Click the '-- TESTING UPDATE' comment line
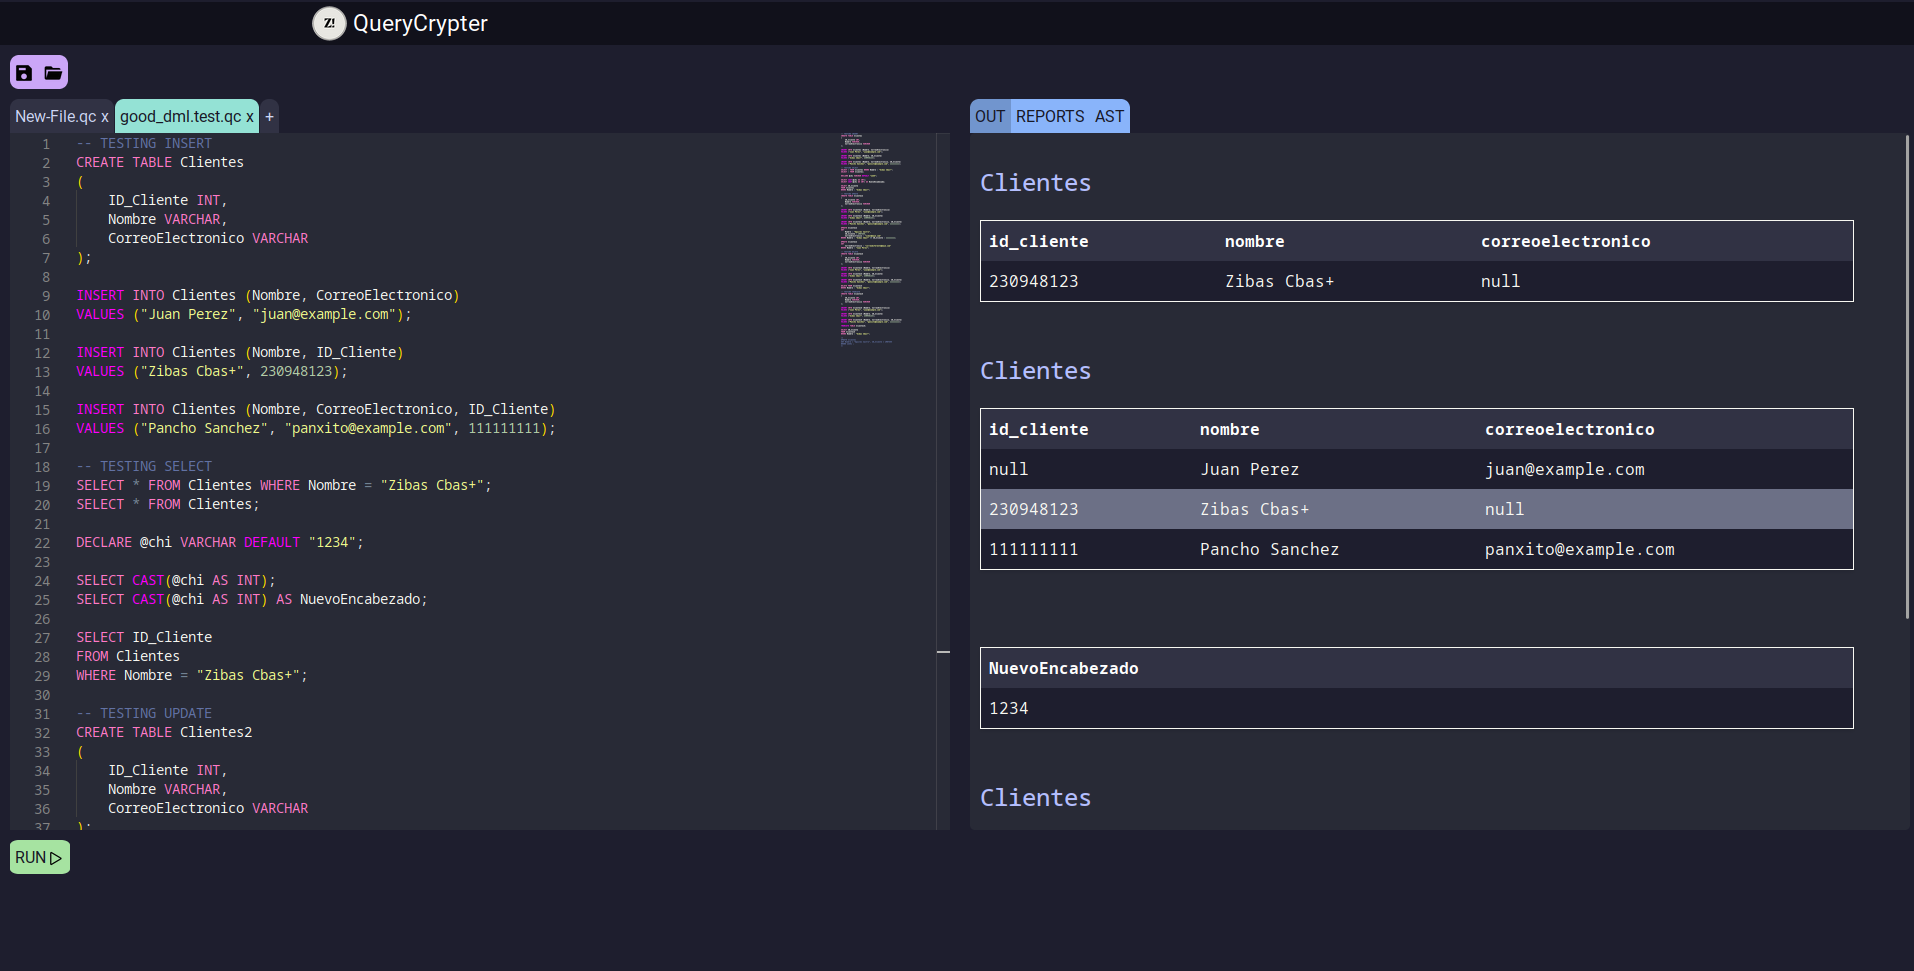This screenshot has width=1914, height=971. pos(144,713)
